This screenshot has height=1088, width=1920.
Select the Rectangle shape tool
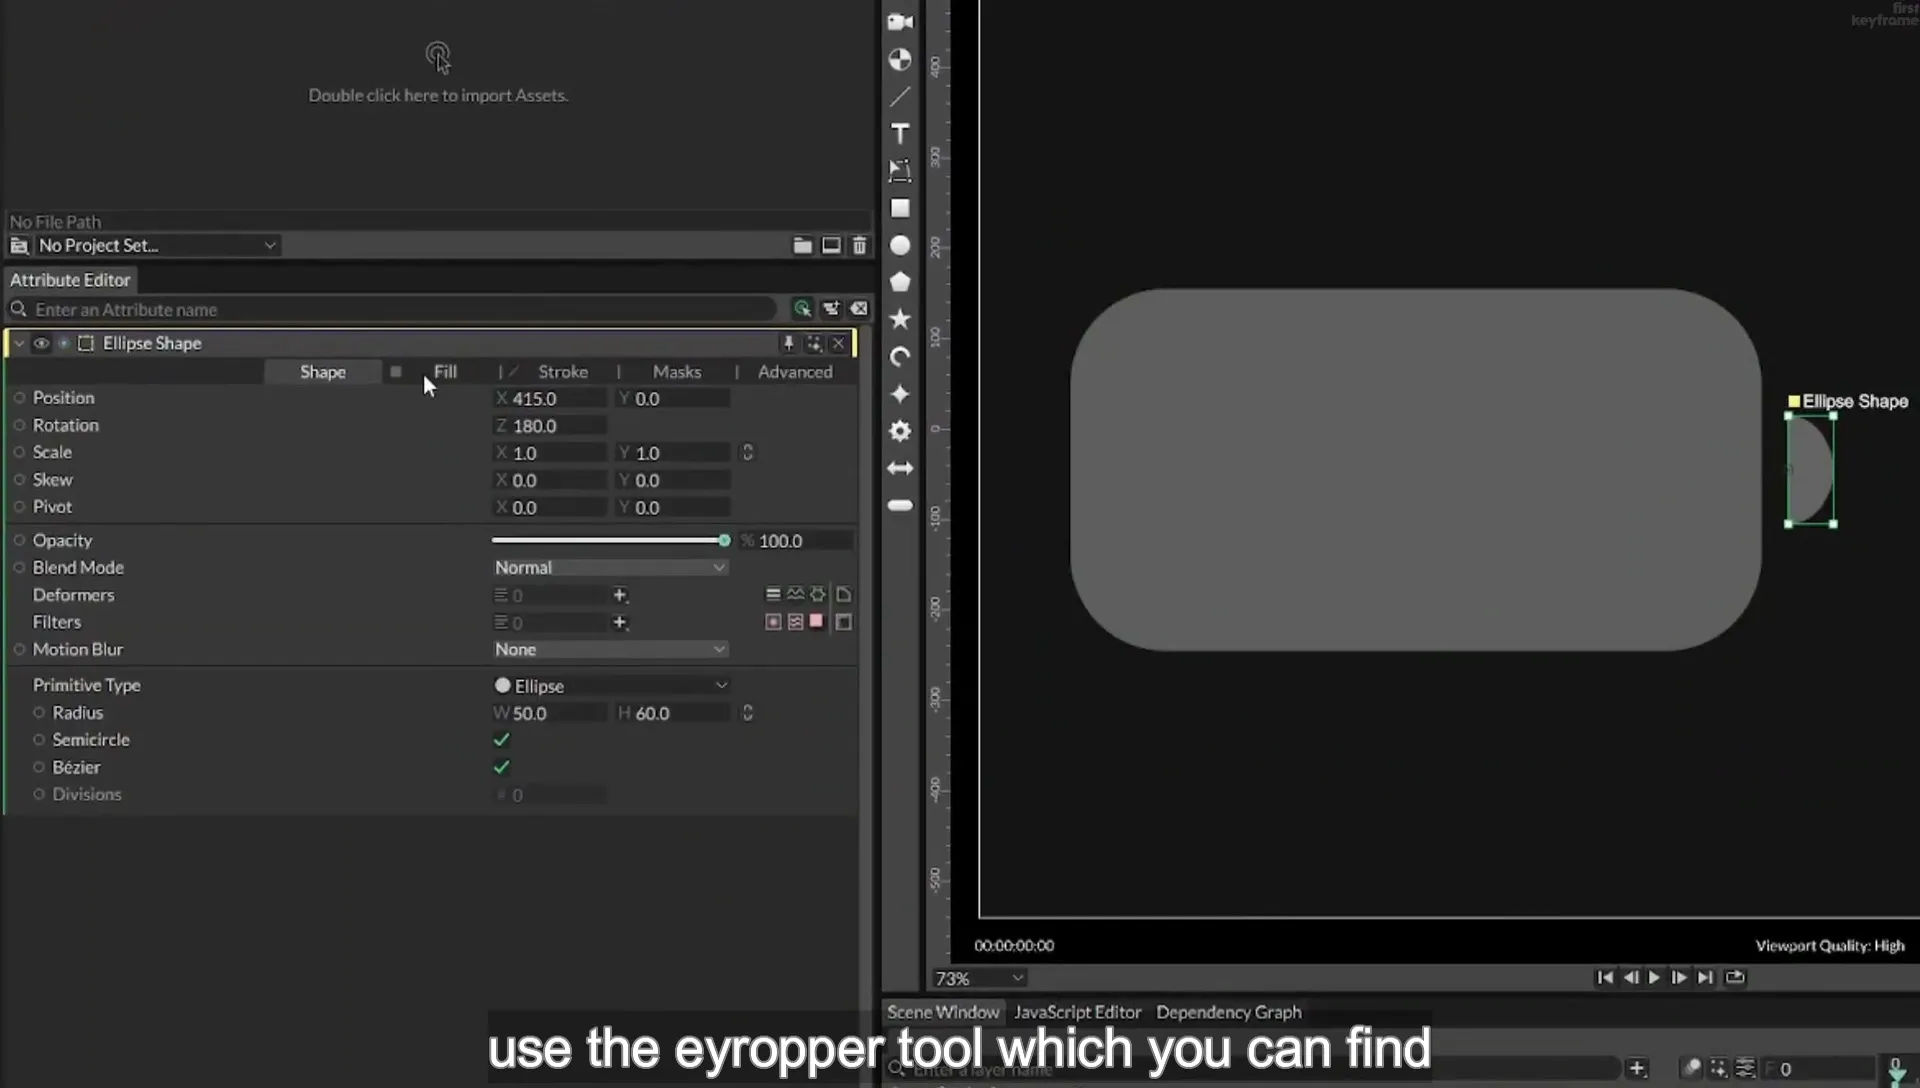(900, 208)
